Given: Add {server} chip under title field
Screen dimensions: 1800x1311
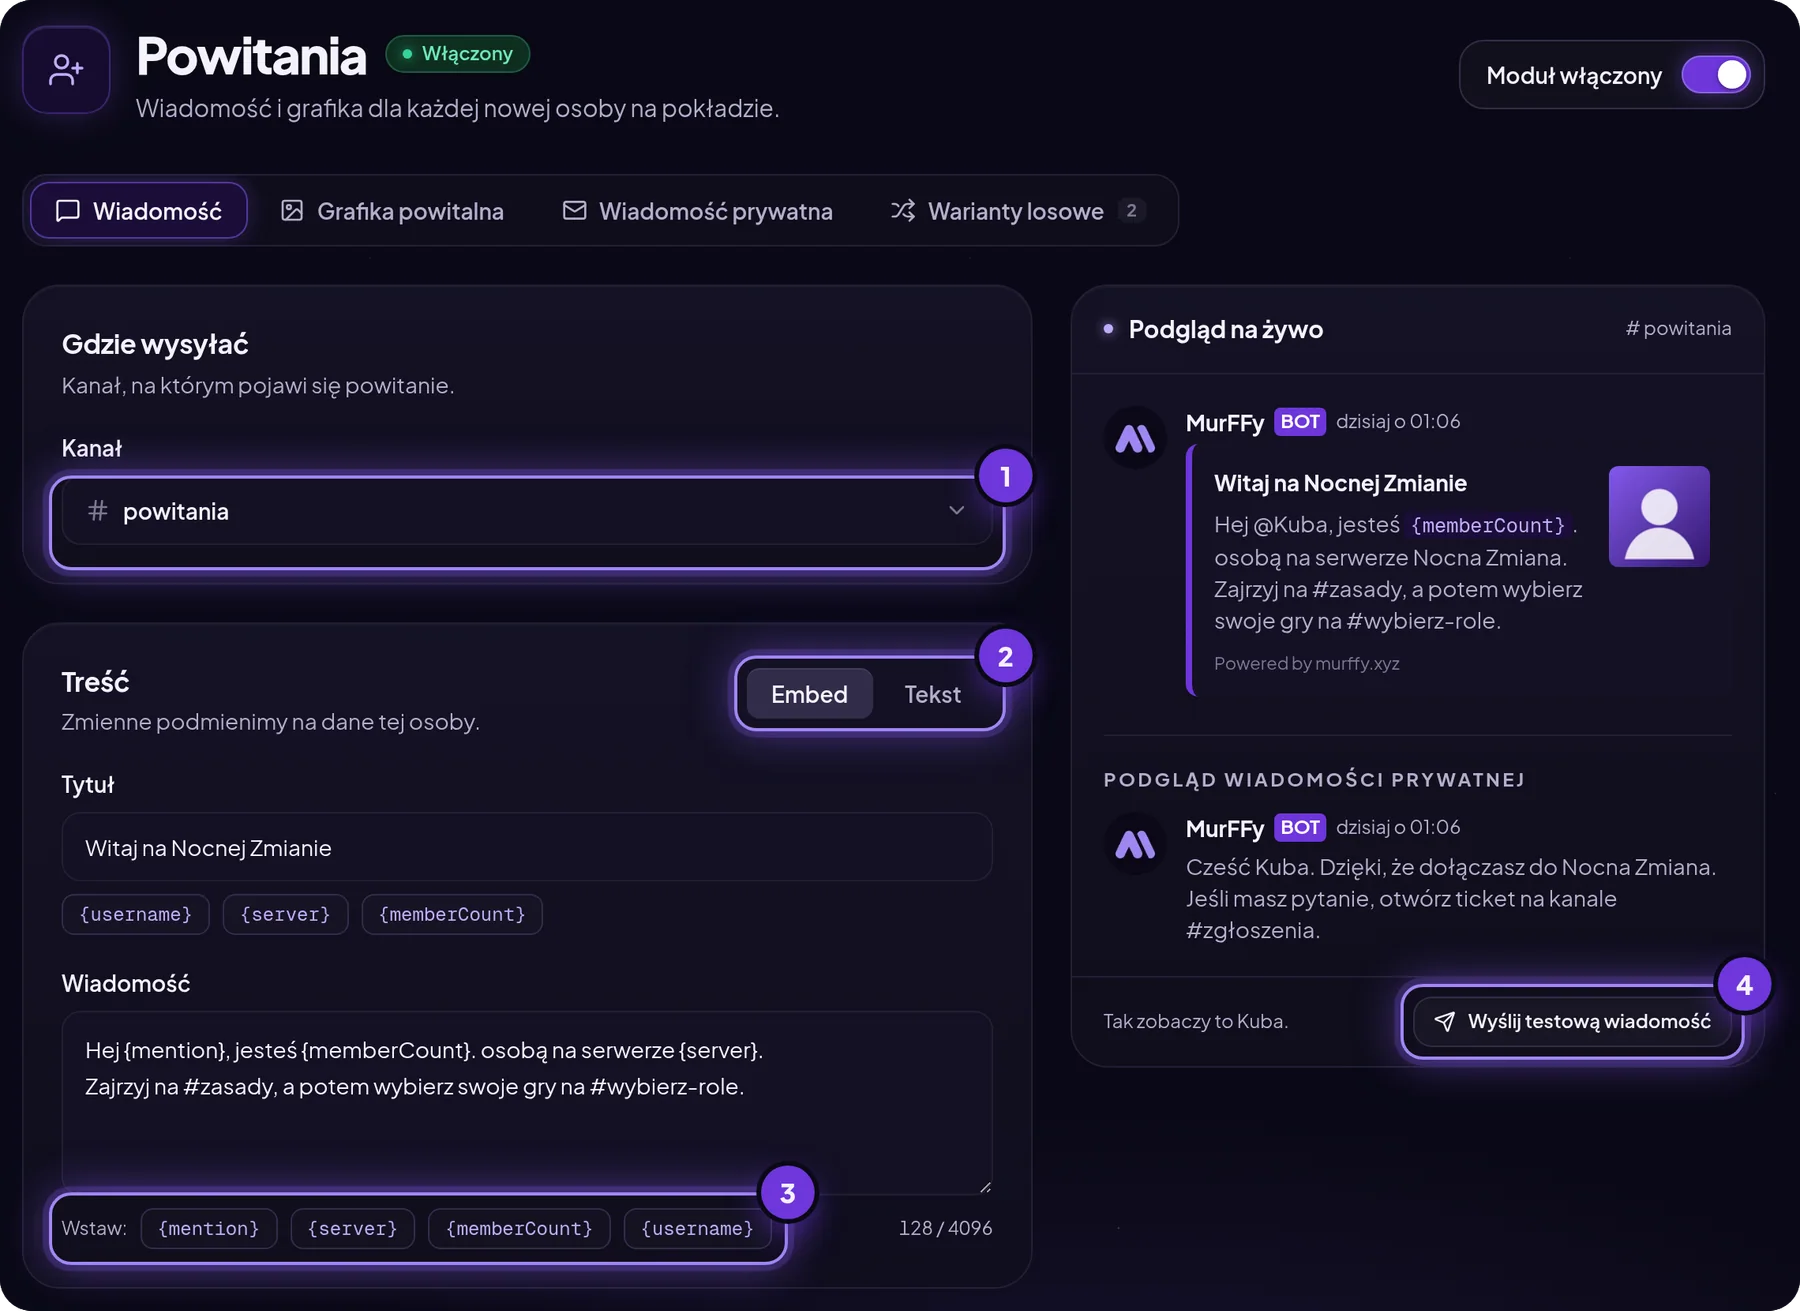Looking at the screenshot, I should (x=285, y=914).
